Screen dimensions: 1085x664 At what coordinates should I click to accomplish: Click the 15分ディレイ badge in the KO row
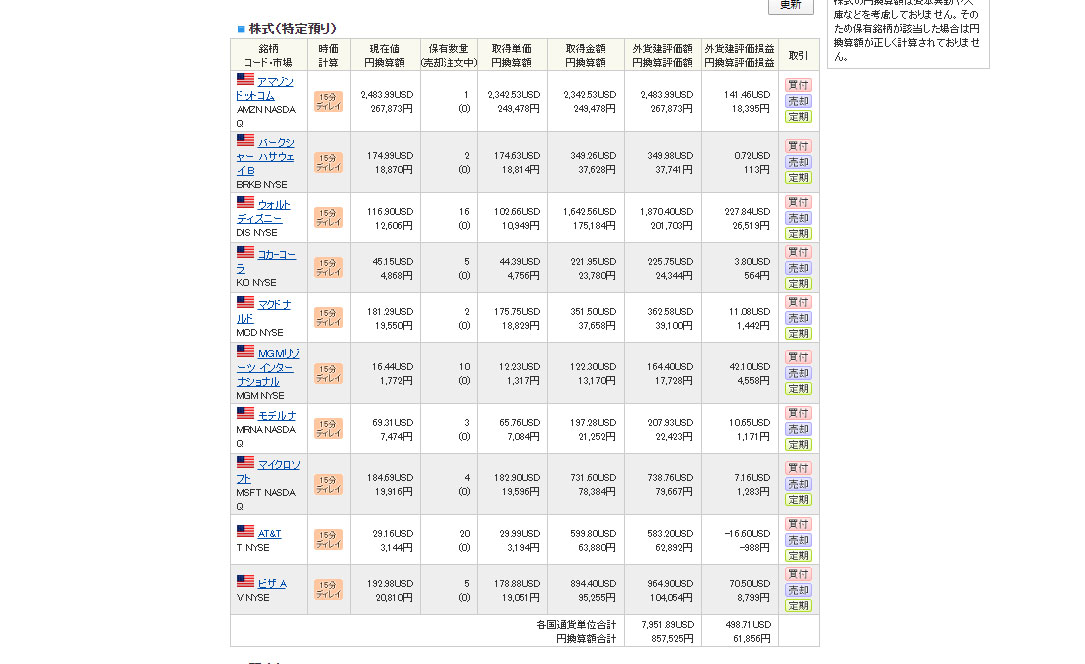(328, 268)
